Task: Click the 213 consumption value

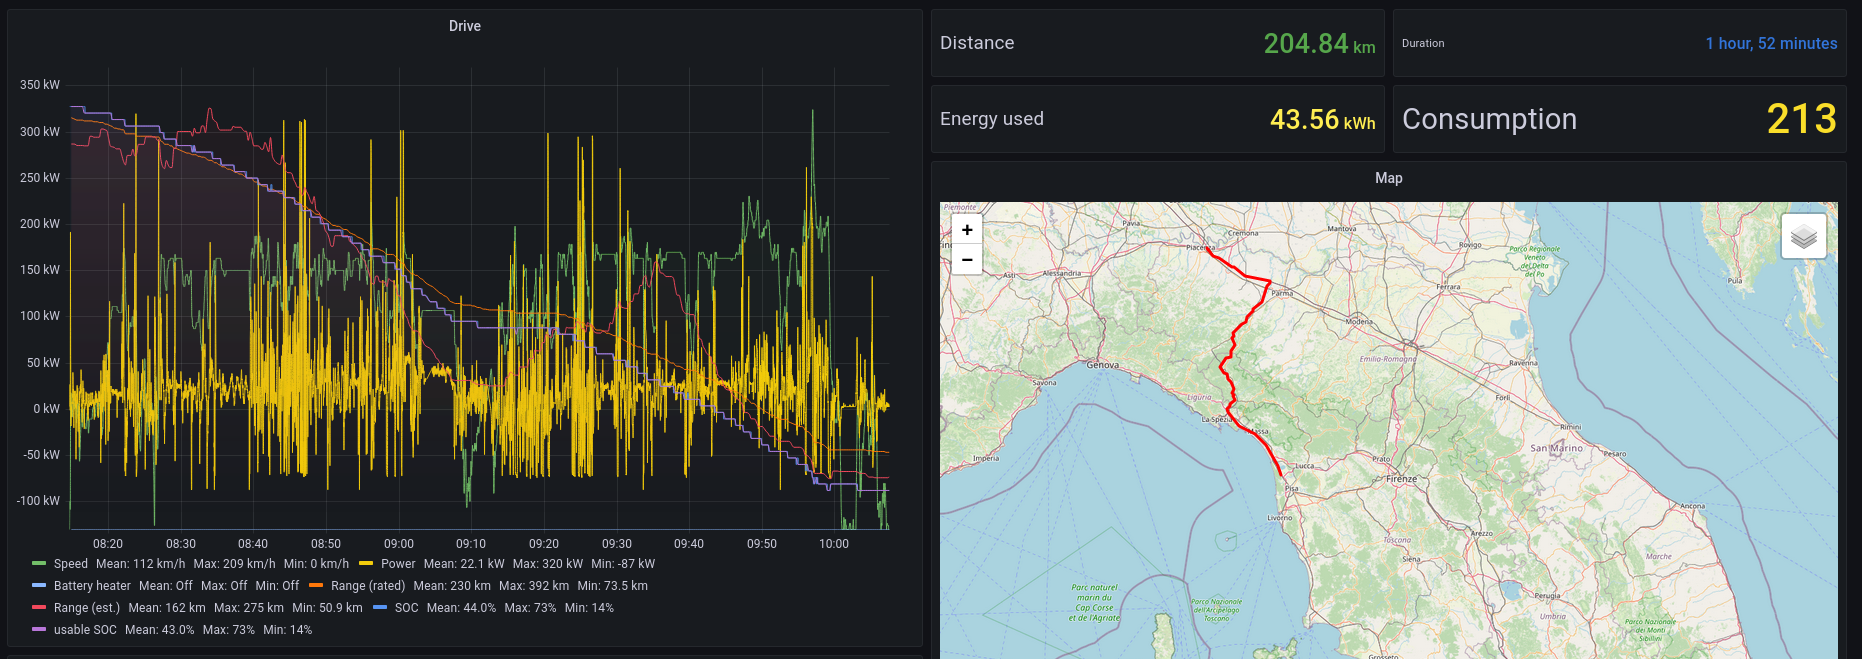Action: pyautogui.click(x=1802, y=119)
